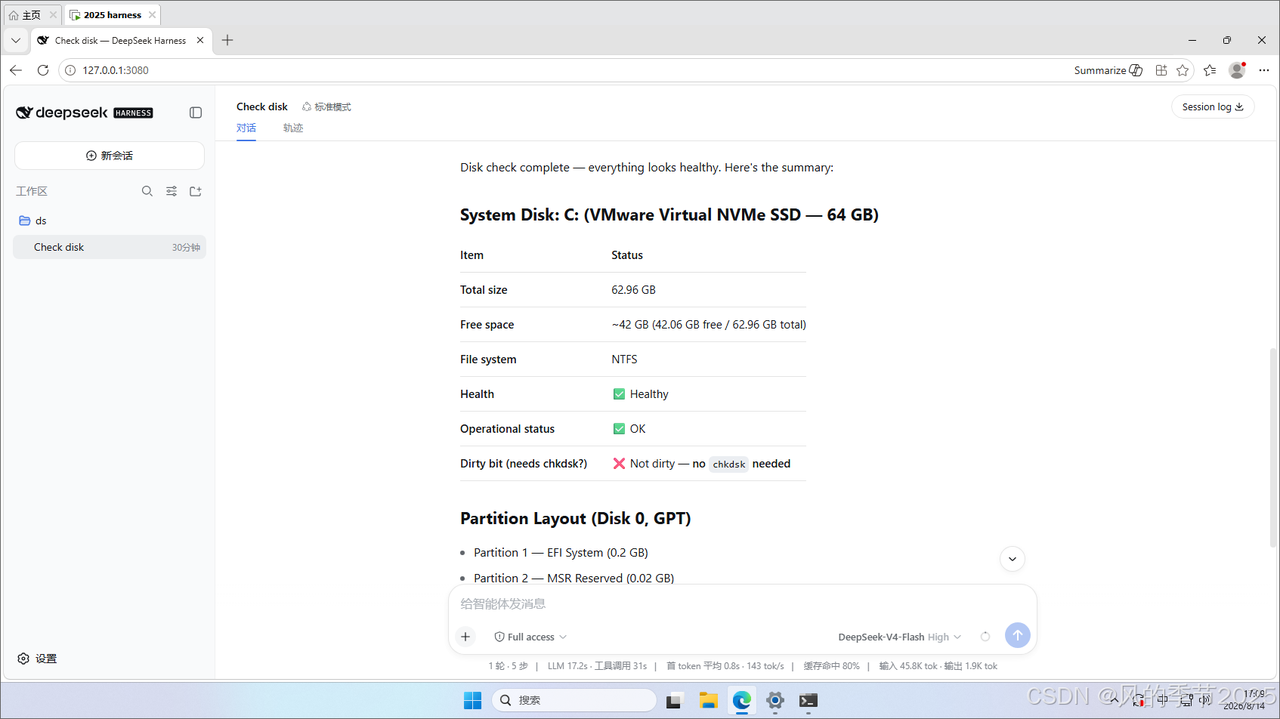
Task: Open the split screen icon in address bar
Action: point(1161,70)
